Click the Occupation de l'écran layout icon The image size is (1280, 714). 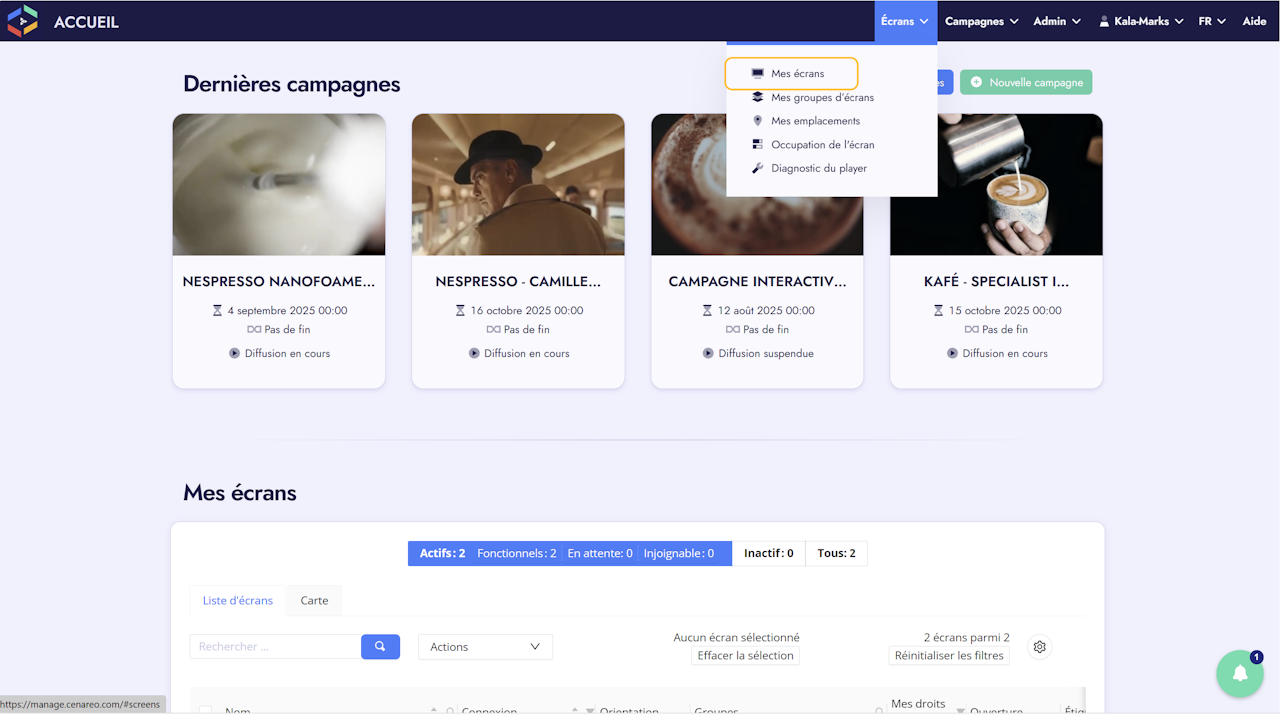(757, 145)
